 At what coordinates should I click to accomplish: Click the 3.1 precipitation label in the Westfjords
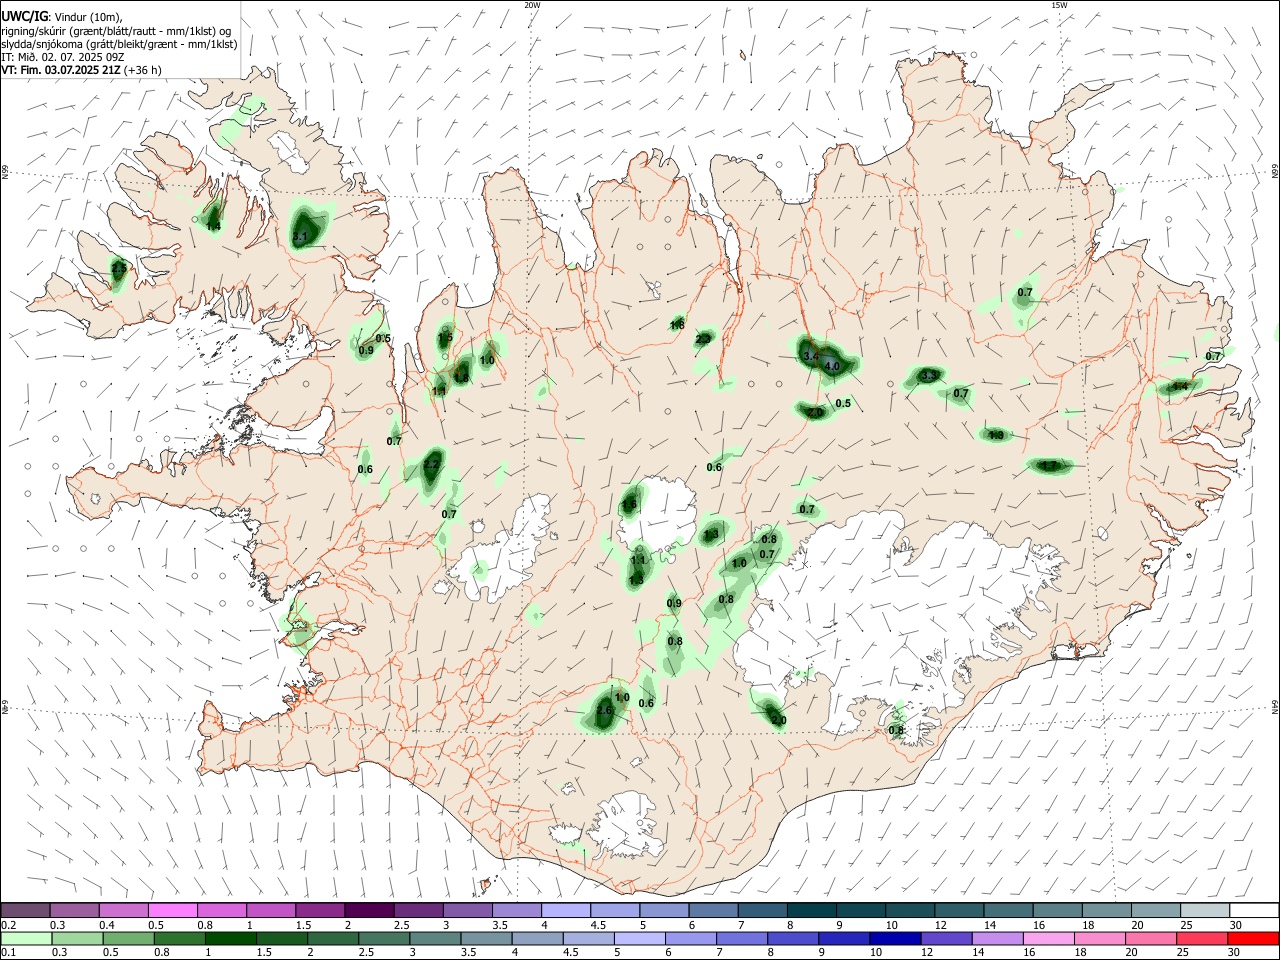point(300,237)
